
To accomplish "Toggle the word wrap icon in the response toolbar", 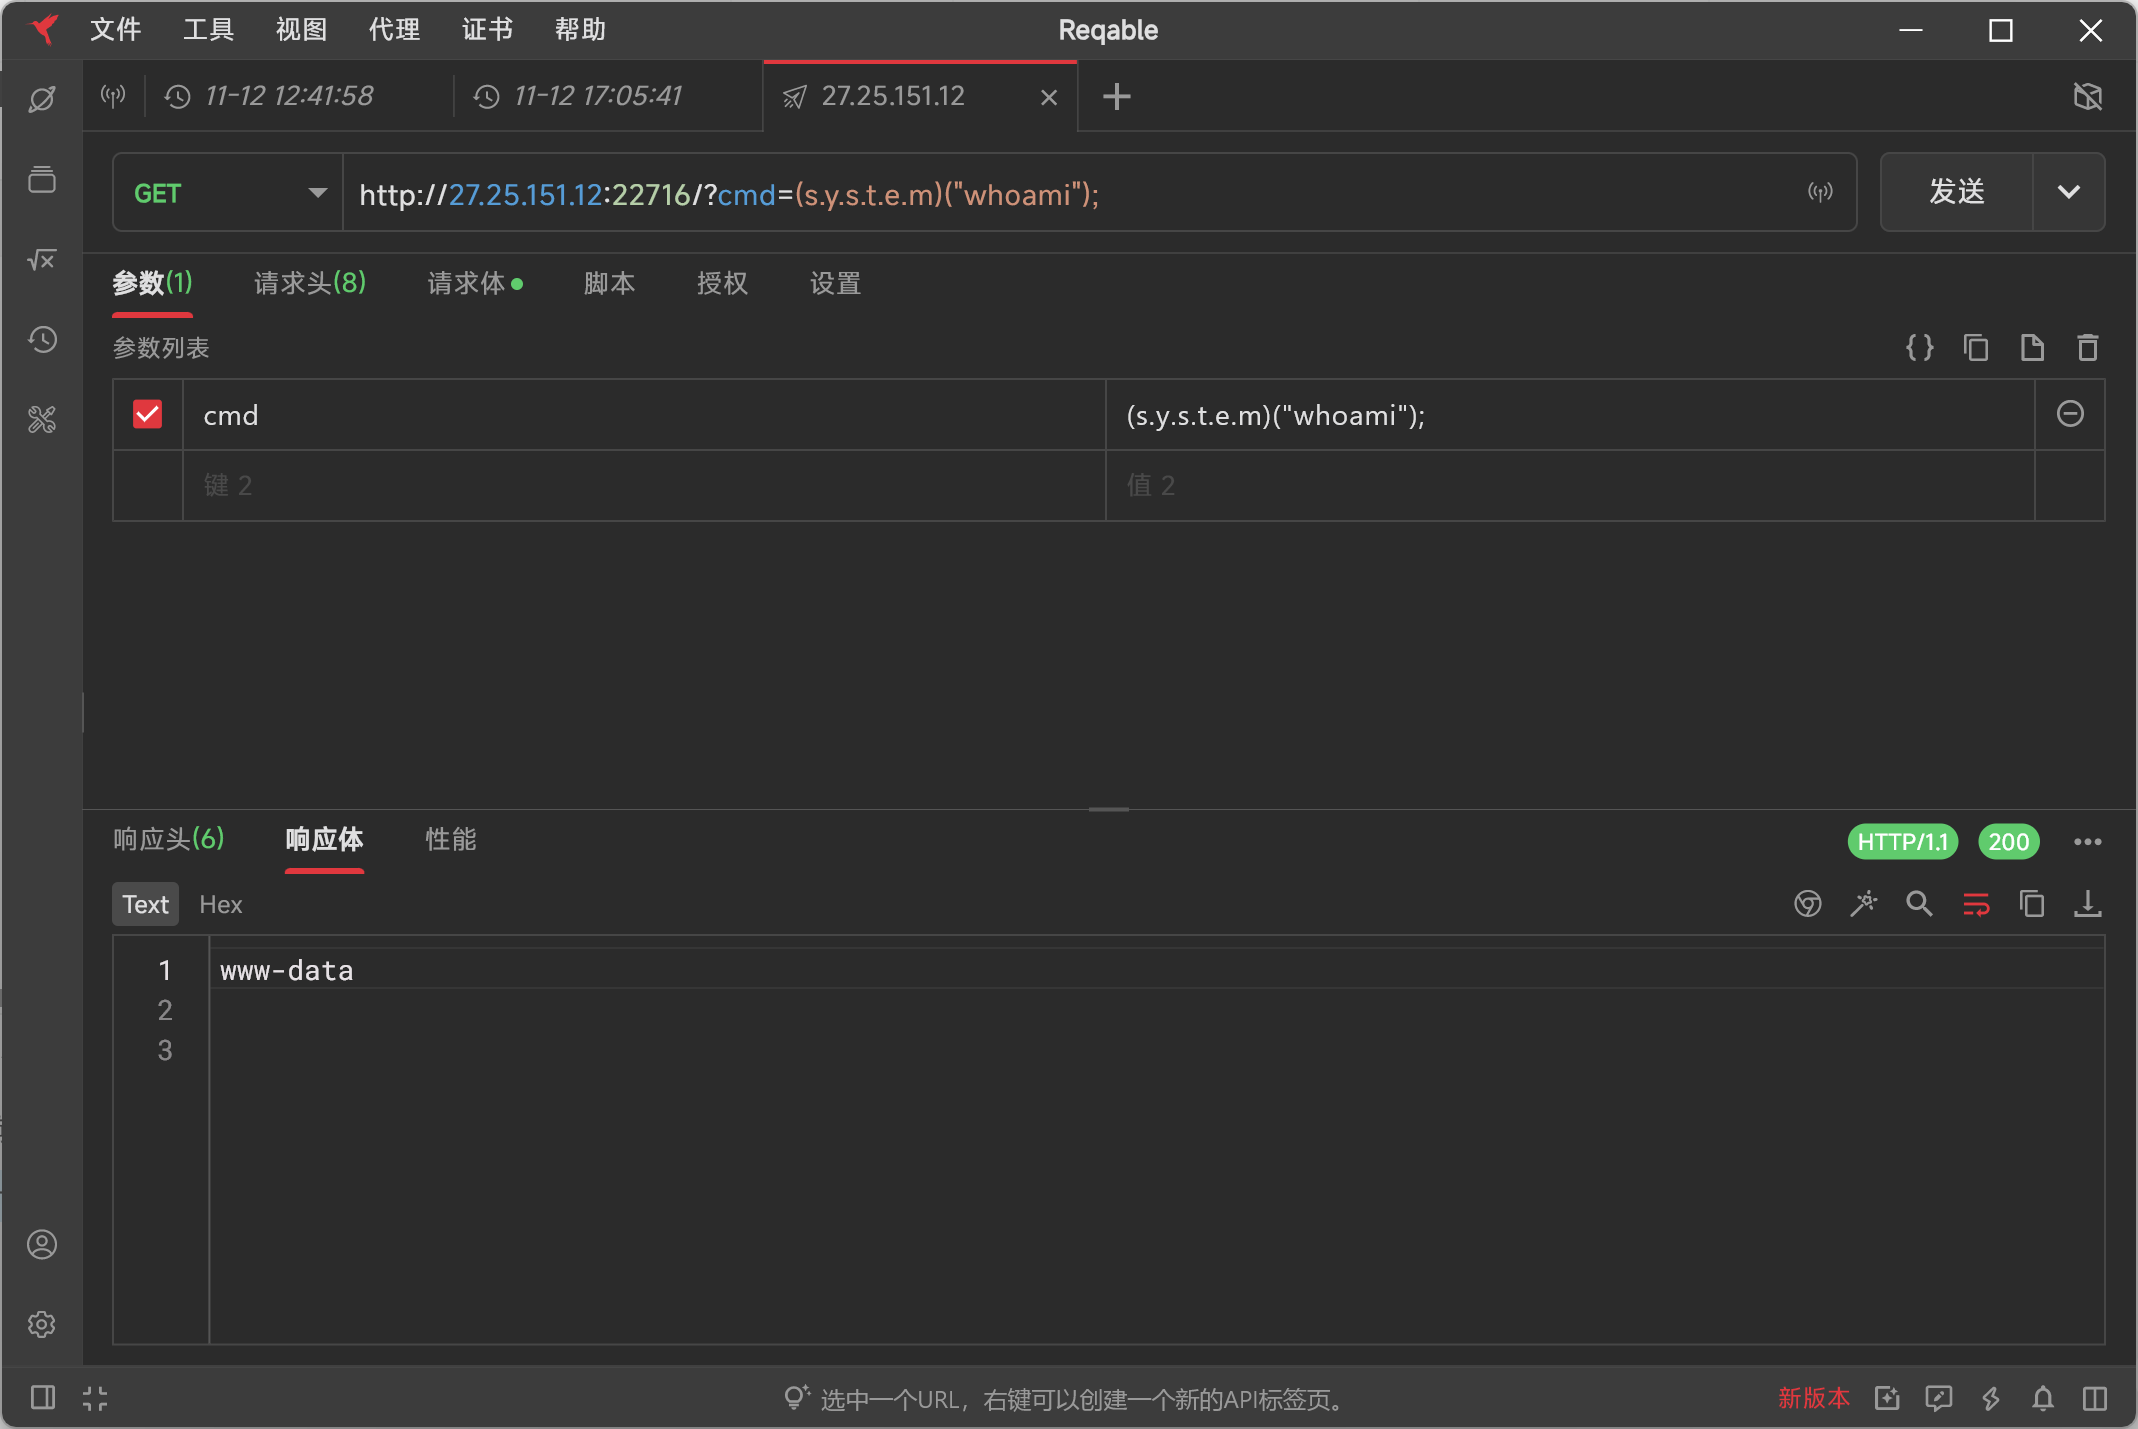I will pos(1976,904).
